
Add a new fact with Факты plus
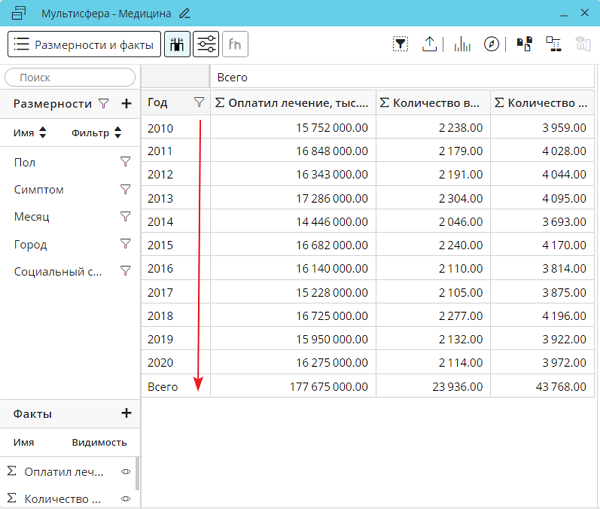(x=126, y=414)
